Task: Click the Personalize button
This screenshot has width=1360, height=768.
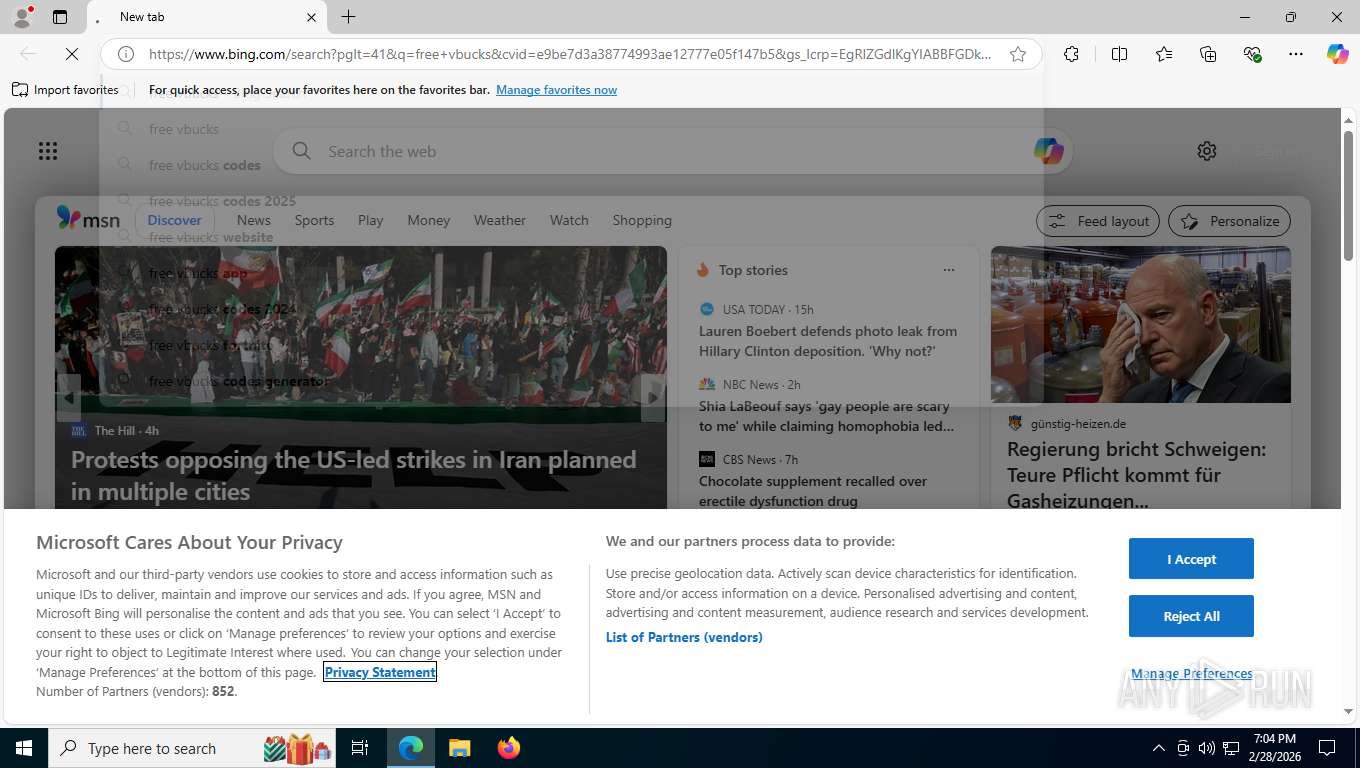Action: click(1230, 221)
